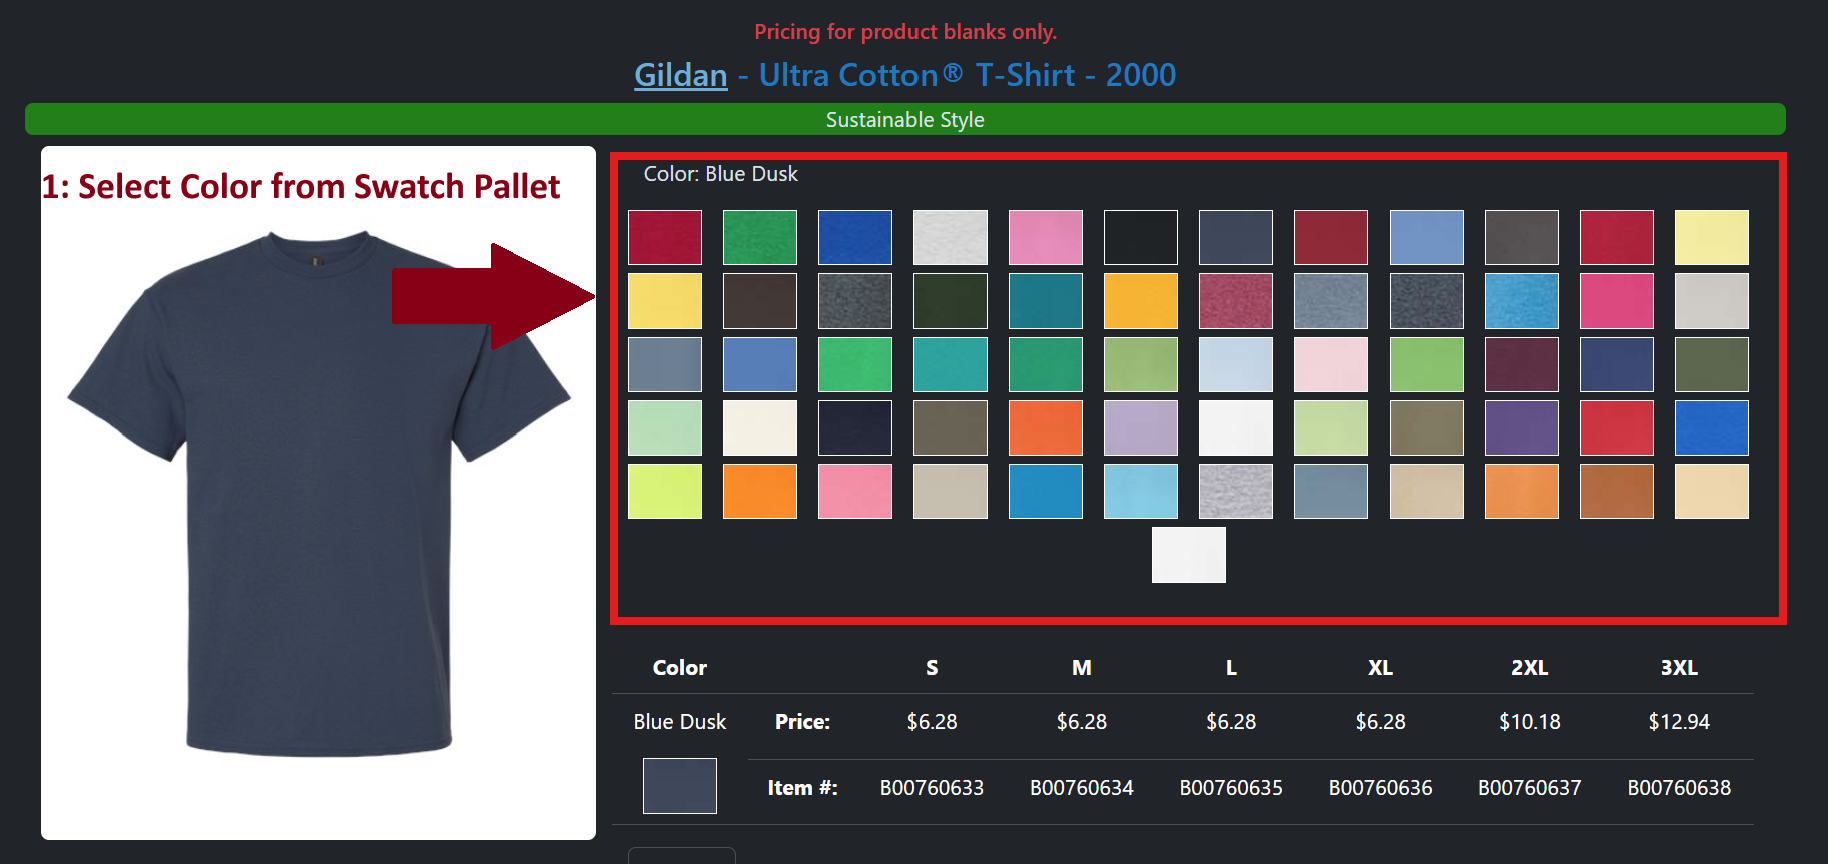
Task: Click the Blue Dusk swatch in the price table
Action: tap(680, 786)
